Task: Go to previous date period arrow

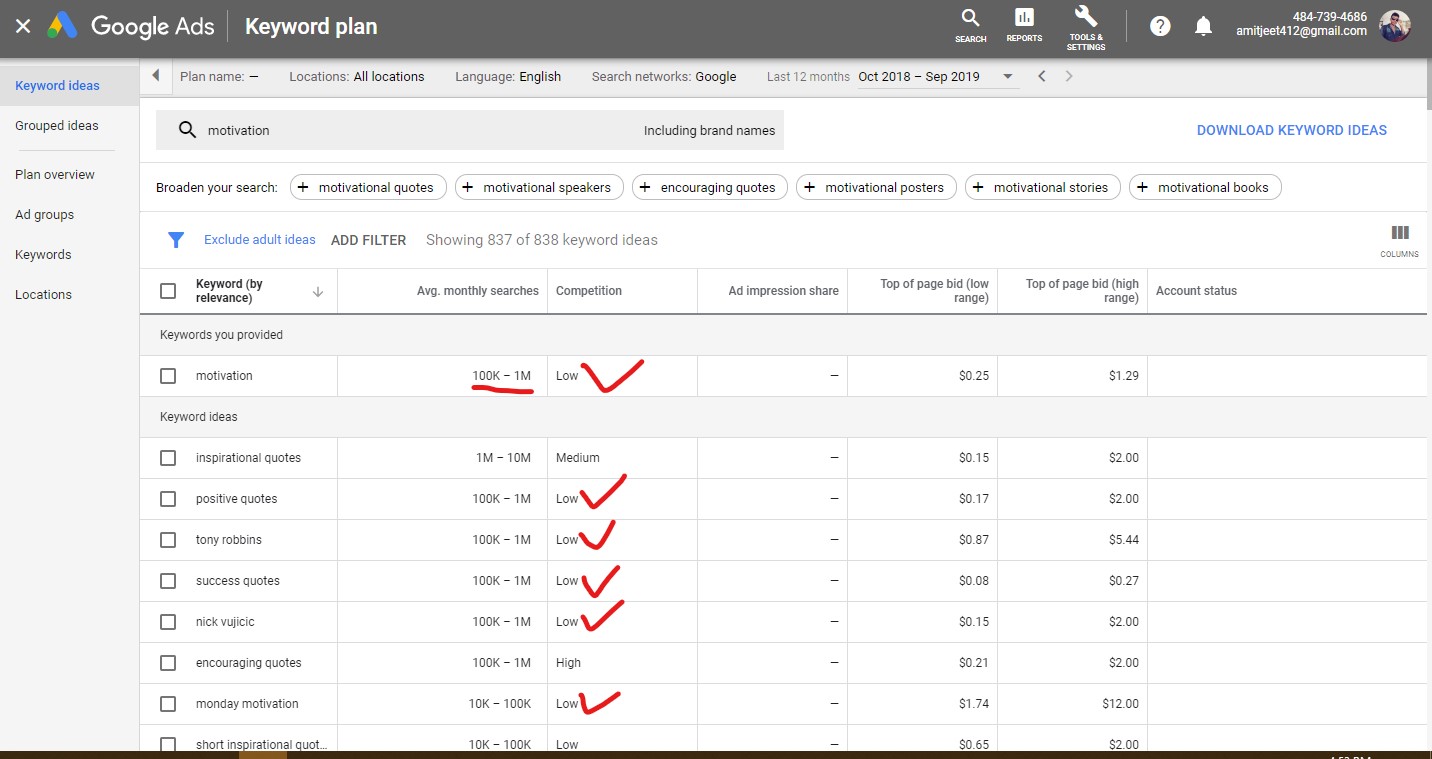Action: (1042, 76)
